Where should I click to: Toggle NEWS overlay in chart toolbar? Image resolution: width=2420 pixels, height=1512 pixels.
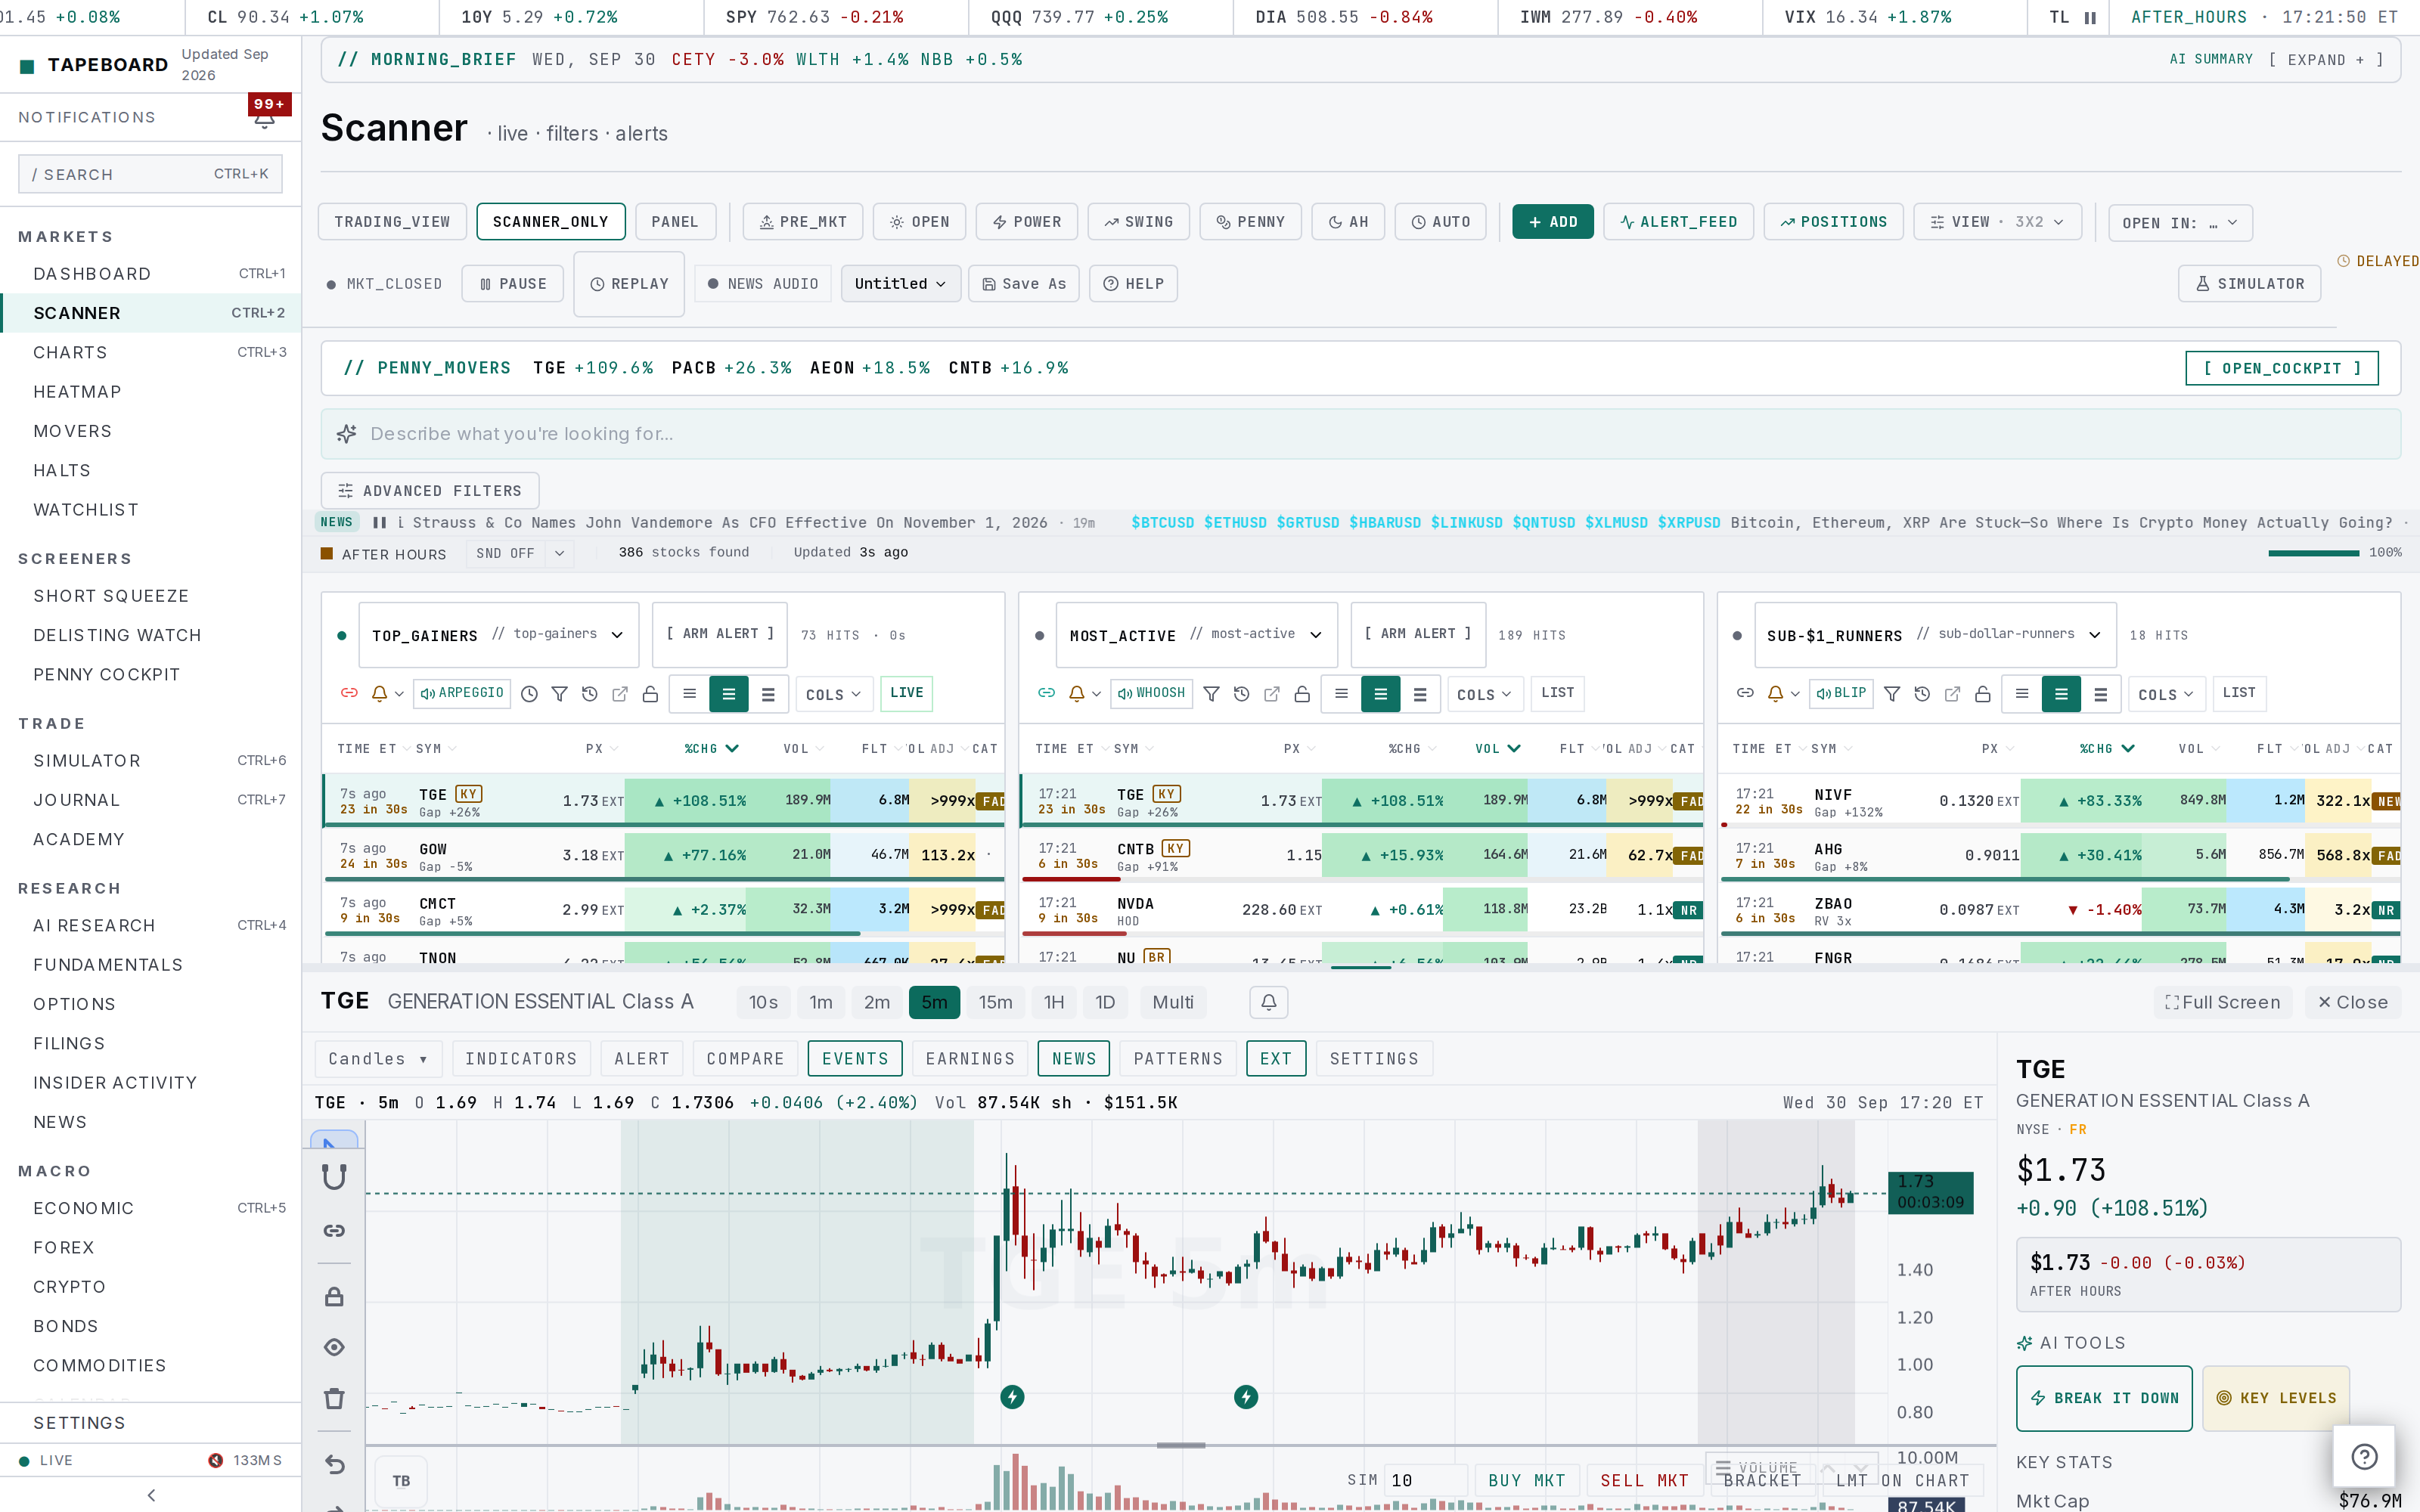click(x=1074, y=1059)
